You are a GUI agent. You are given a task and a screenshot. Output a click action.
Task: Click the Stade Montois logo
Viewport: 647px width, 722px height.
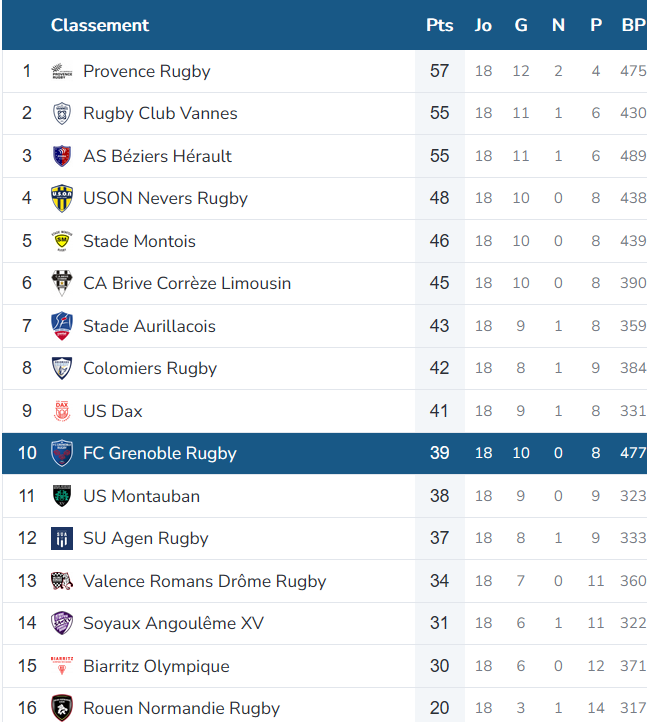pyautogui.click(x=62, y=241)
